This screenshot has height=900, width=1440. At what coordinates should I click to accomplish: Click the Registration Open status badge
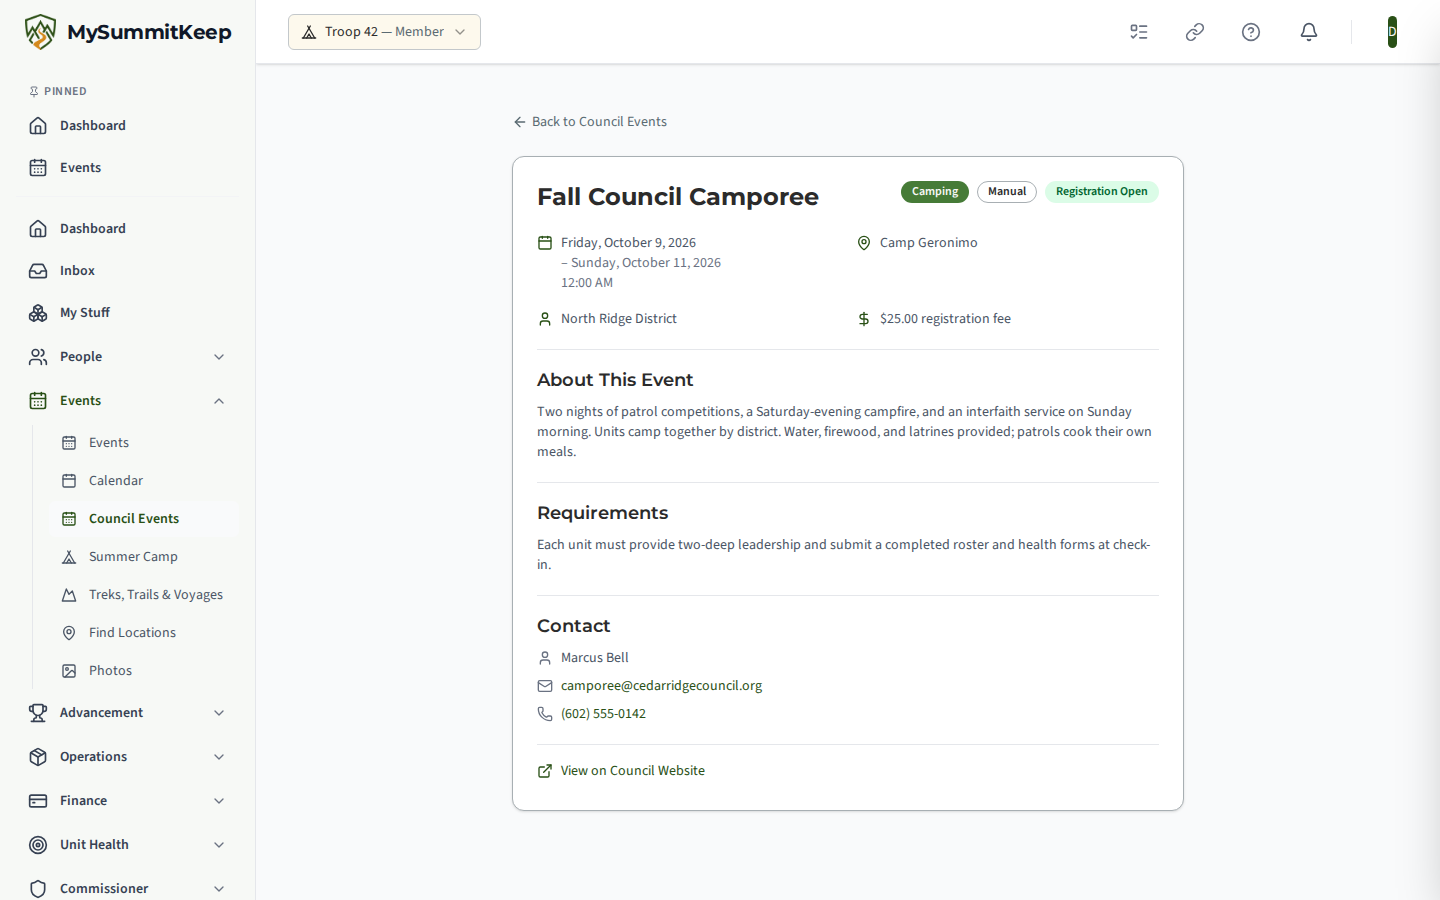click(1102, 192)
